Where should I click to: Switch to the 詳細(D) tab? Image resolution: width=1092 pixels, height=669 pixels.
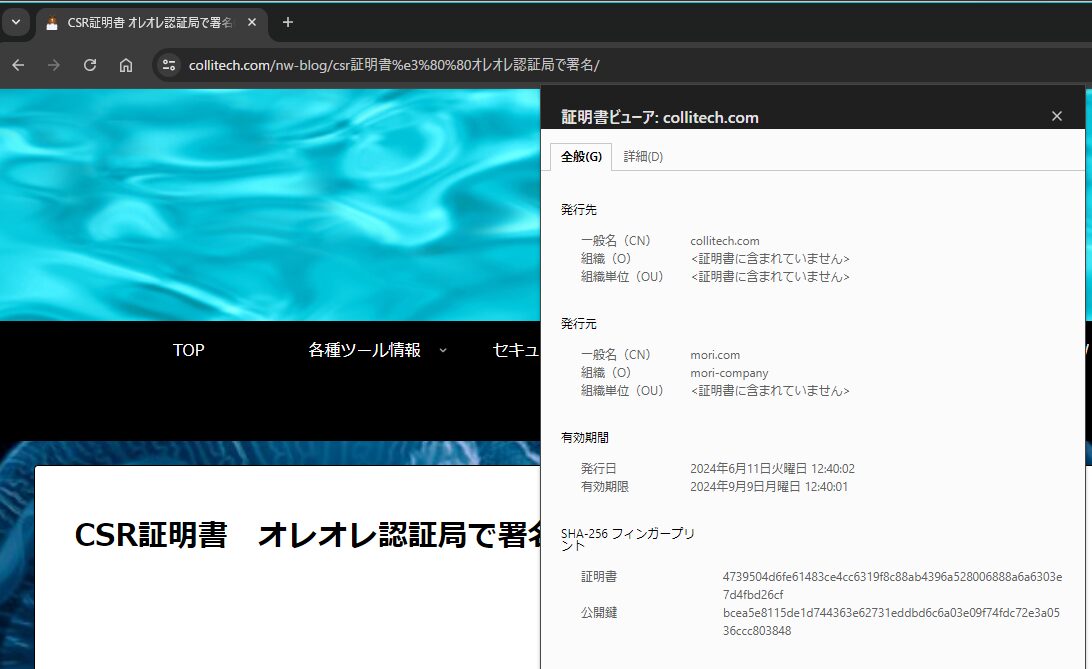click(x=643, y=157)
